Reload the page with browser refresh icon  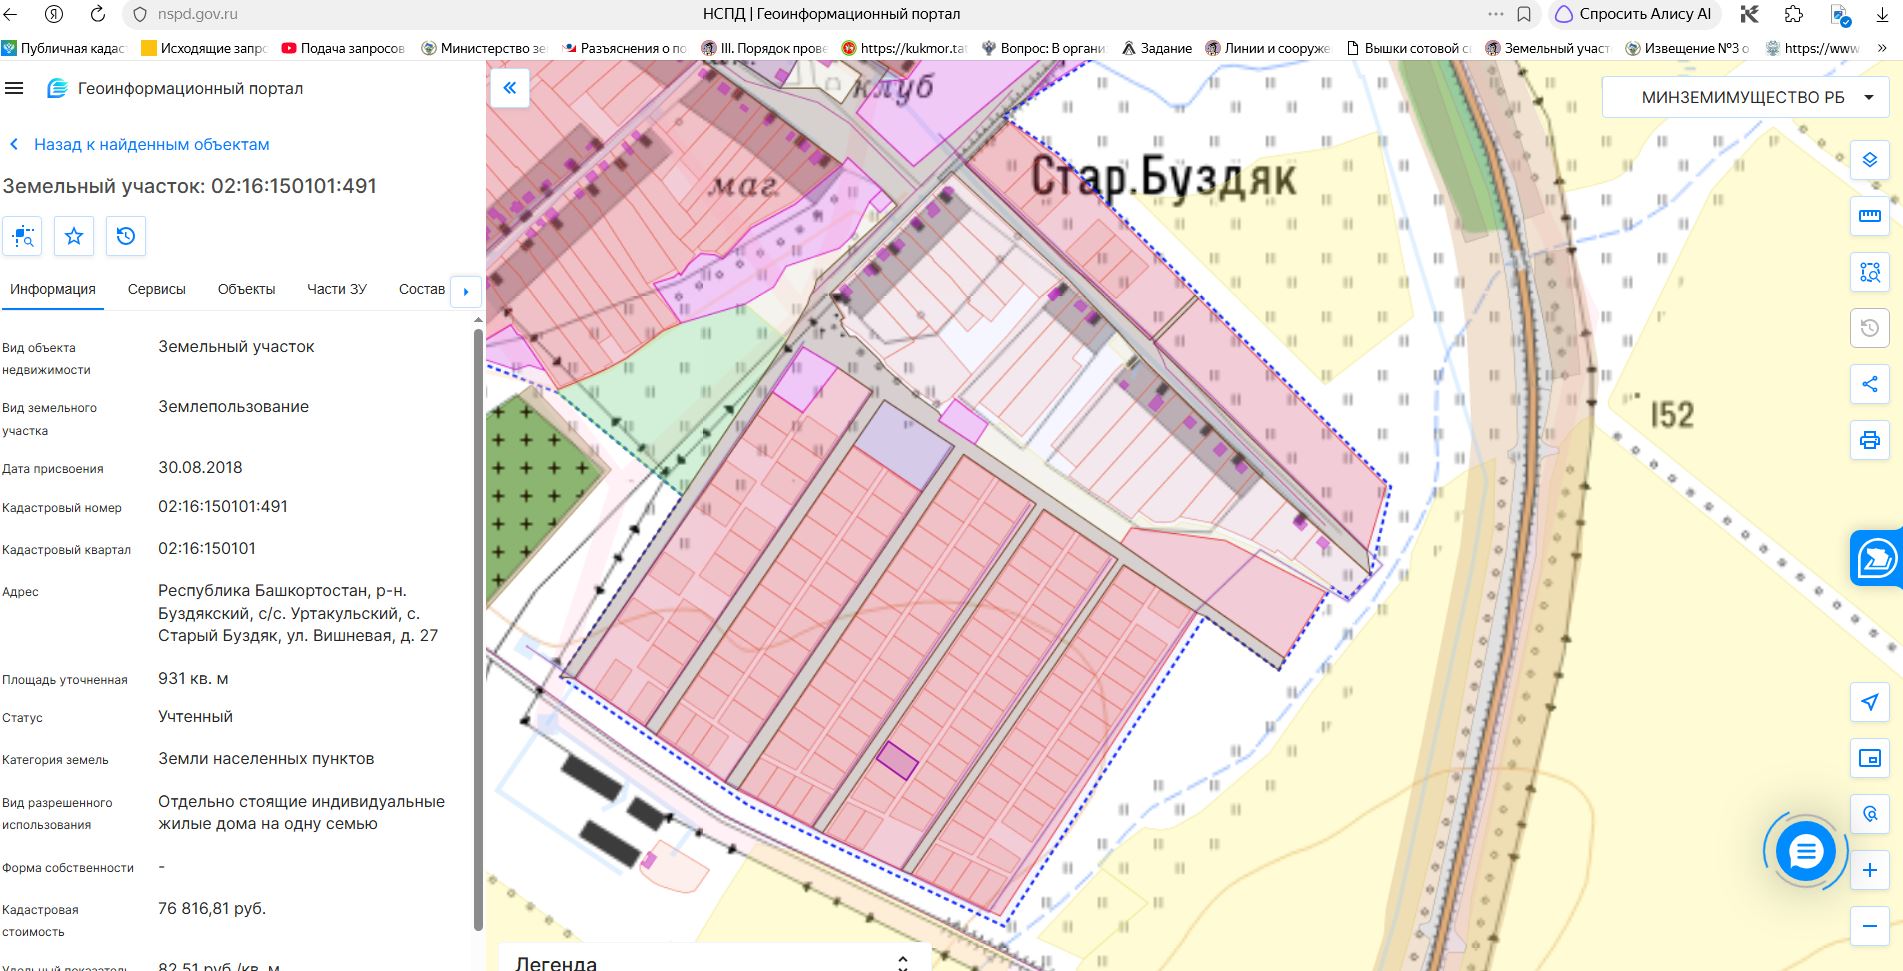coord(97,14)
